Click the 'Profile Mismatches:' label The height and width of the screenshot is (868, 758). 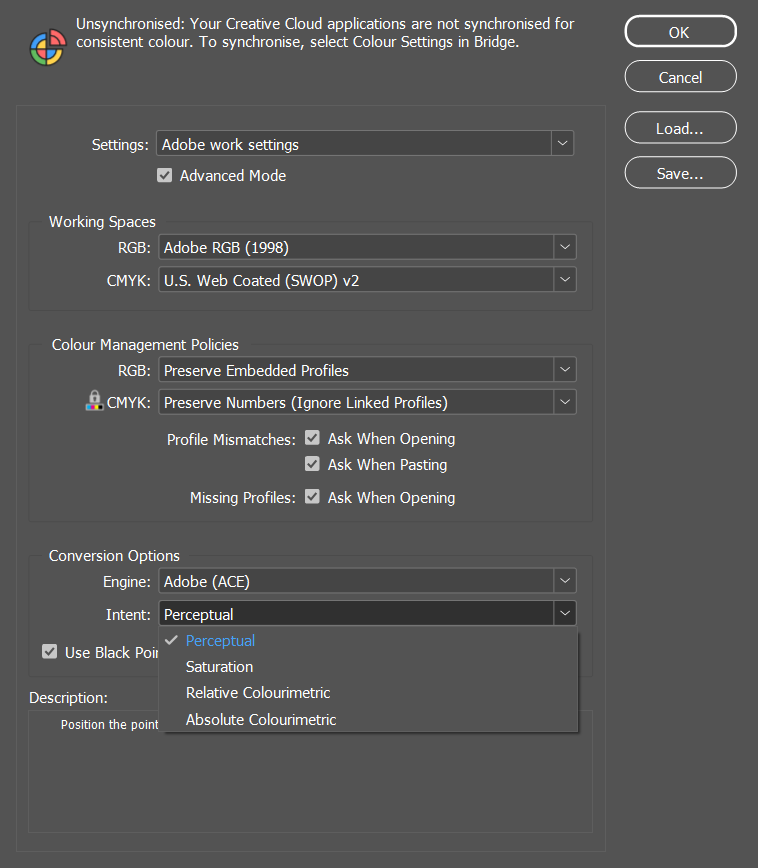pos(231,440)
